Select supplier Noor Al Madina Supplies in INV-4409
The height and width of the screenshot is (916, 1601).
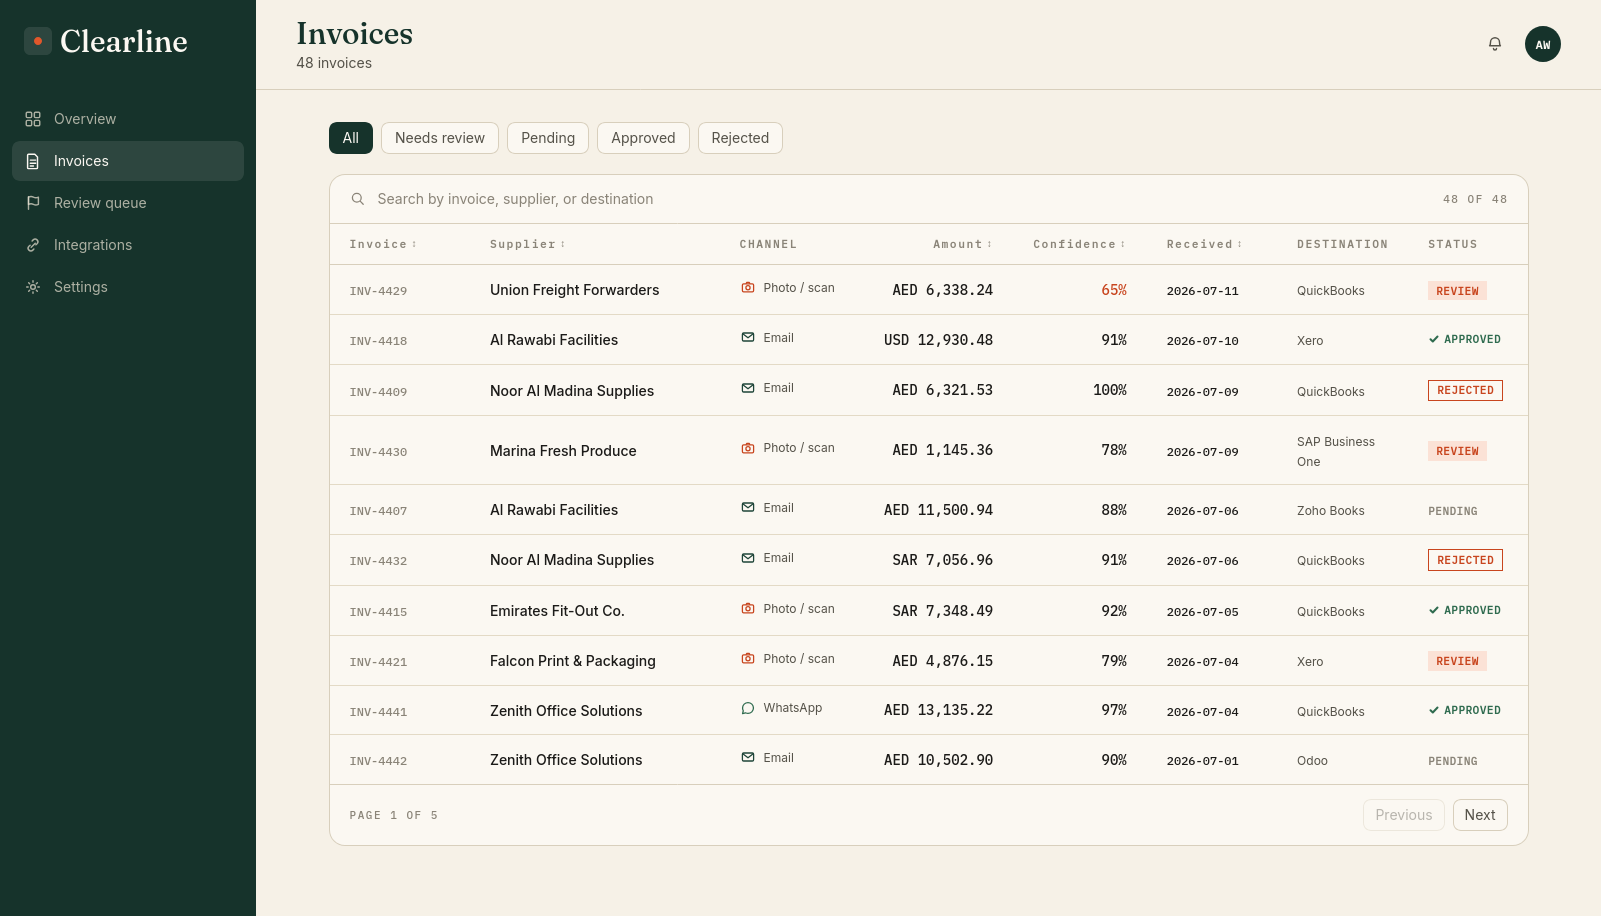click(572, 391)
